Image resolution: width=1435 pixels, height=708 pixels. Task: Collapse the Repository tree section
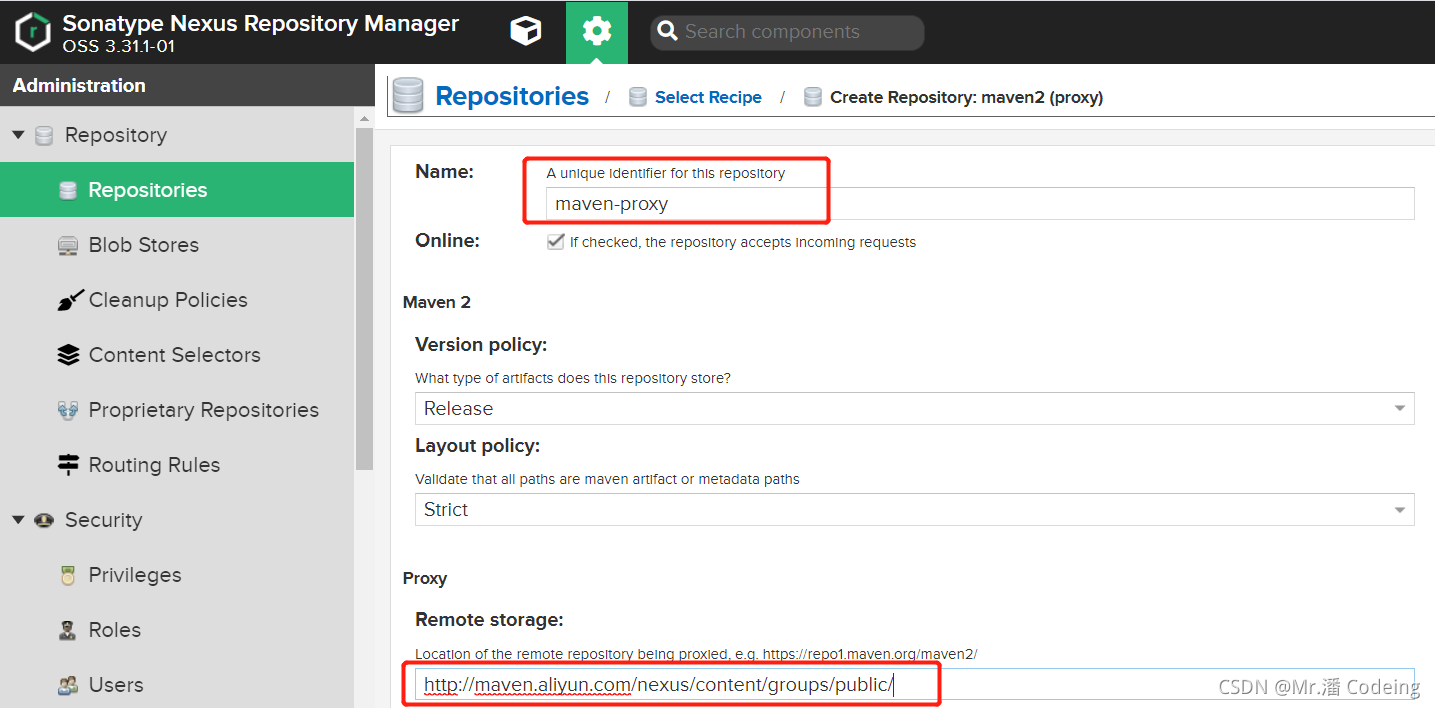point(18,135)
